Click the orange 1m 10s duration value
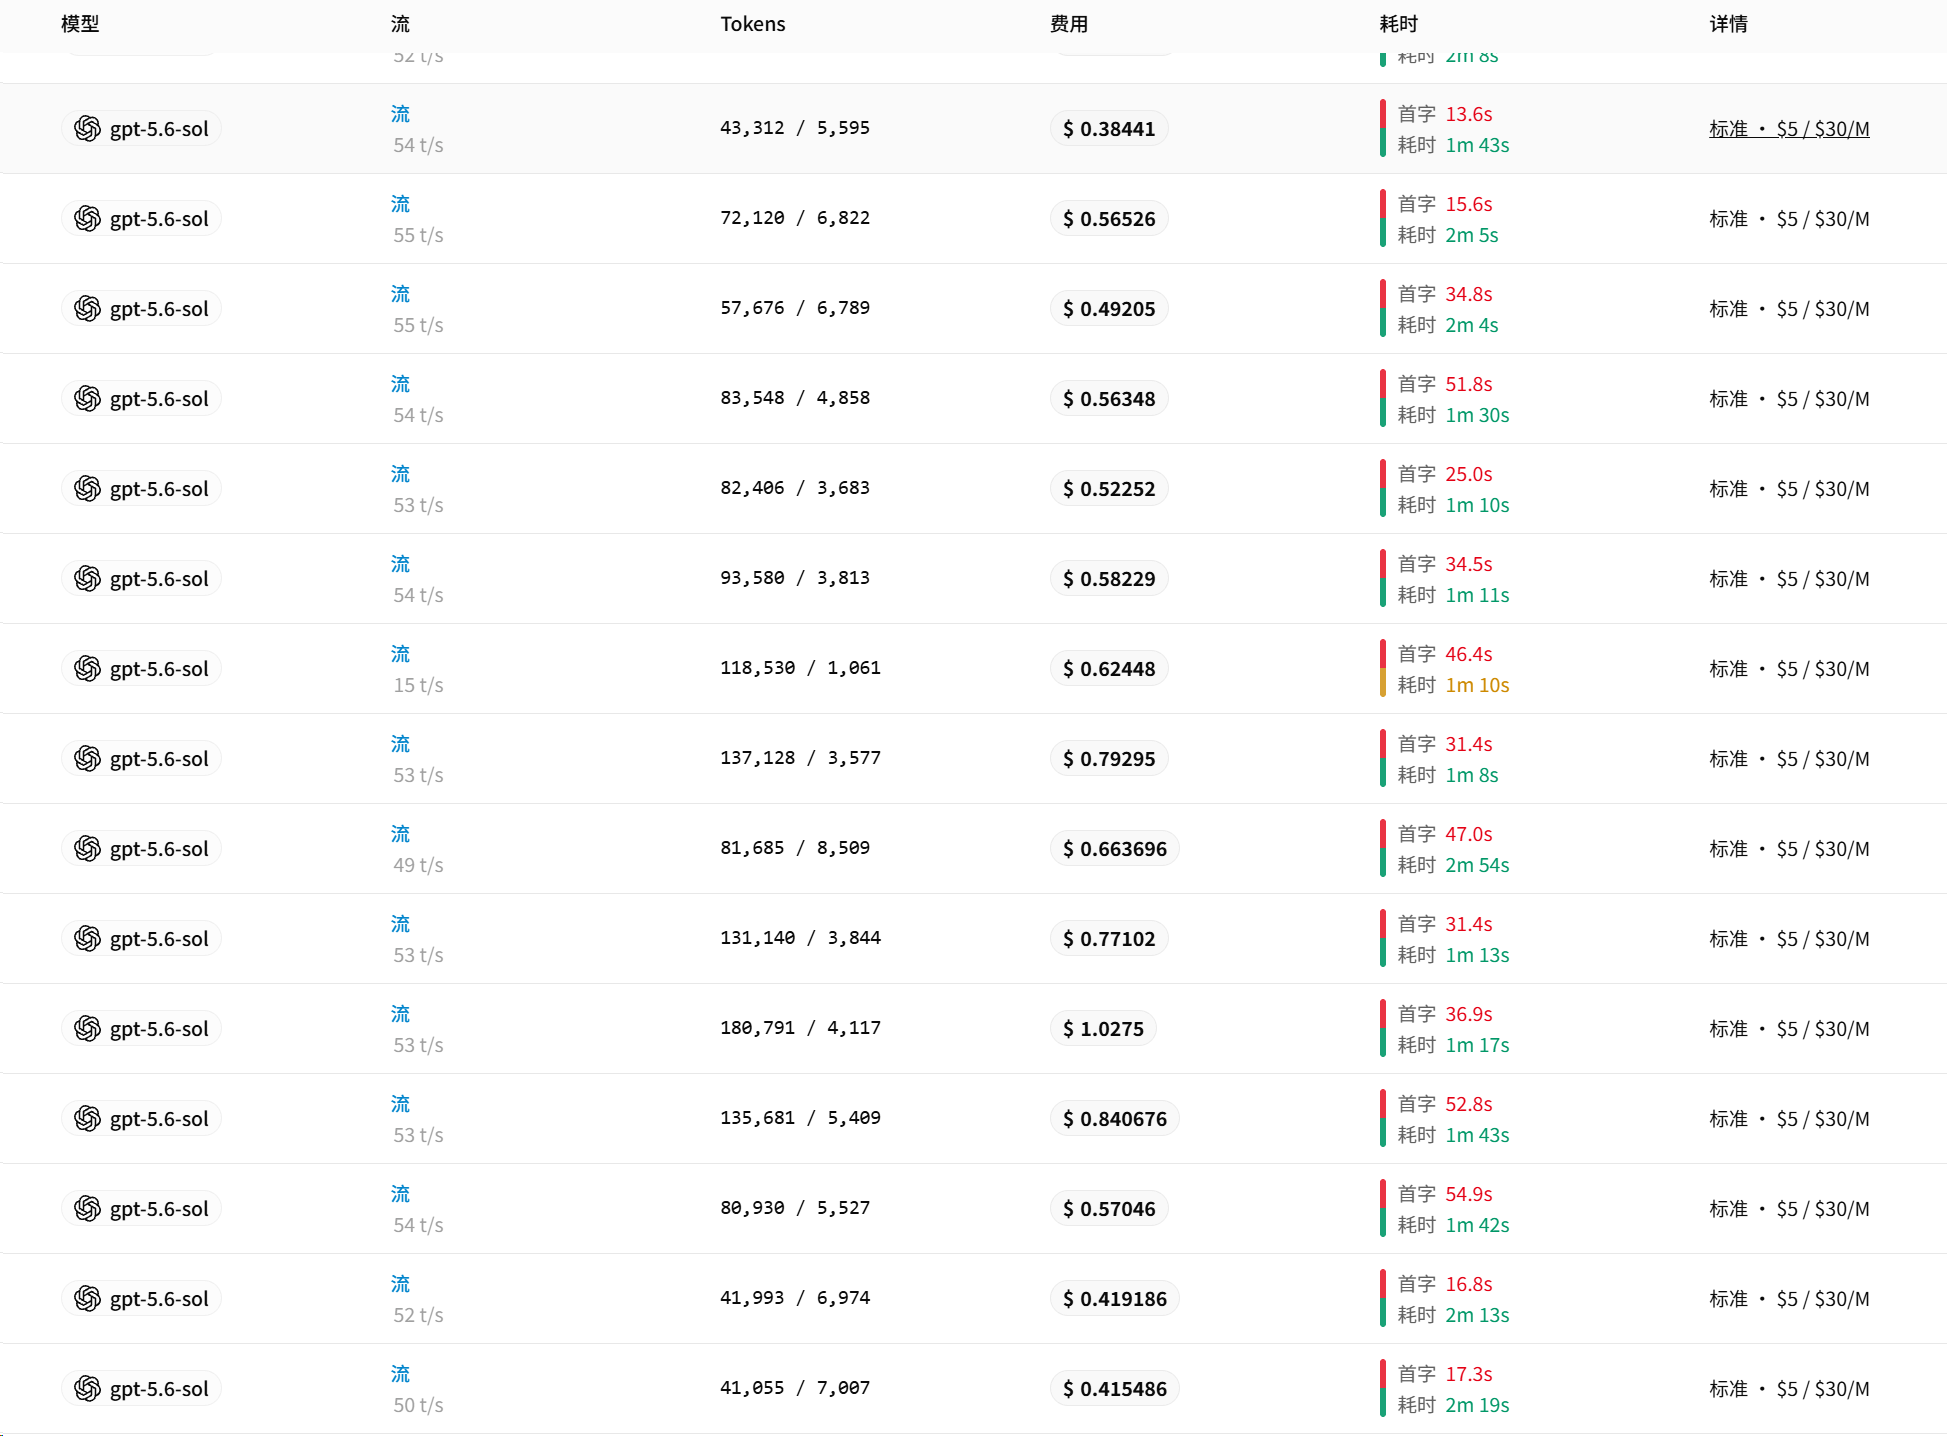The image size is (1947, 1436). click(x=1477, y=685)
